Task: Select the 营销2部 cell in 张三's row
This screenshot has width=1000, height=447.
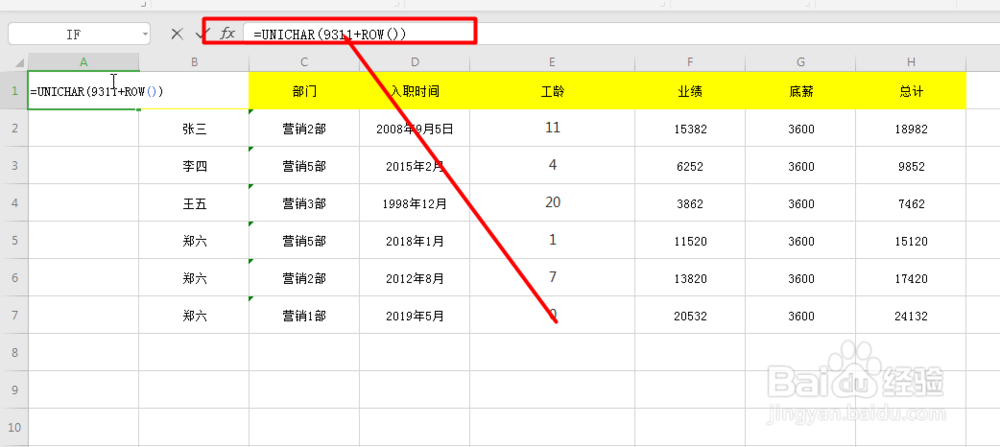Action: pos(304,128)
